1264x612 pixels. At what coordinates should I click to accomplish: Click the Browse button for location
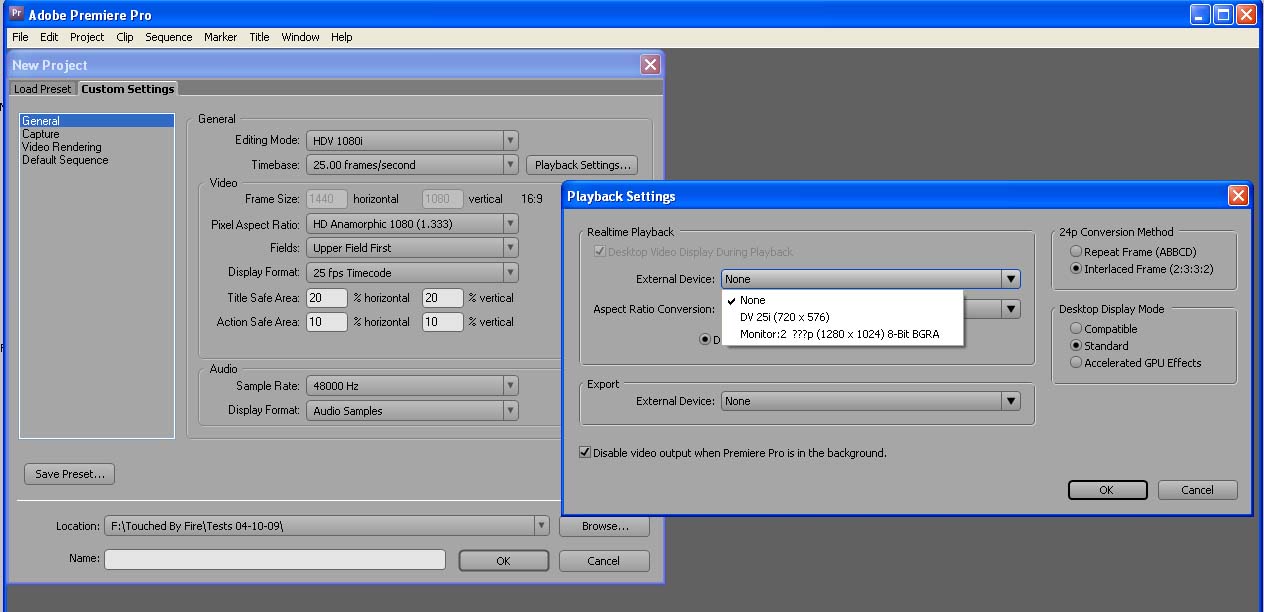coord(604,526)
